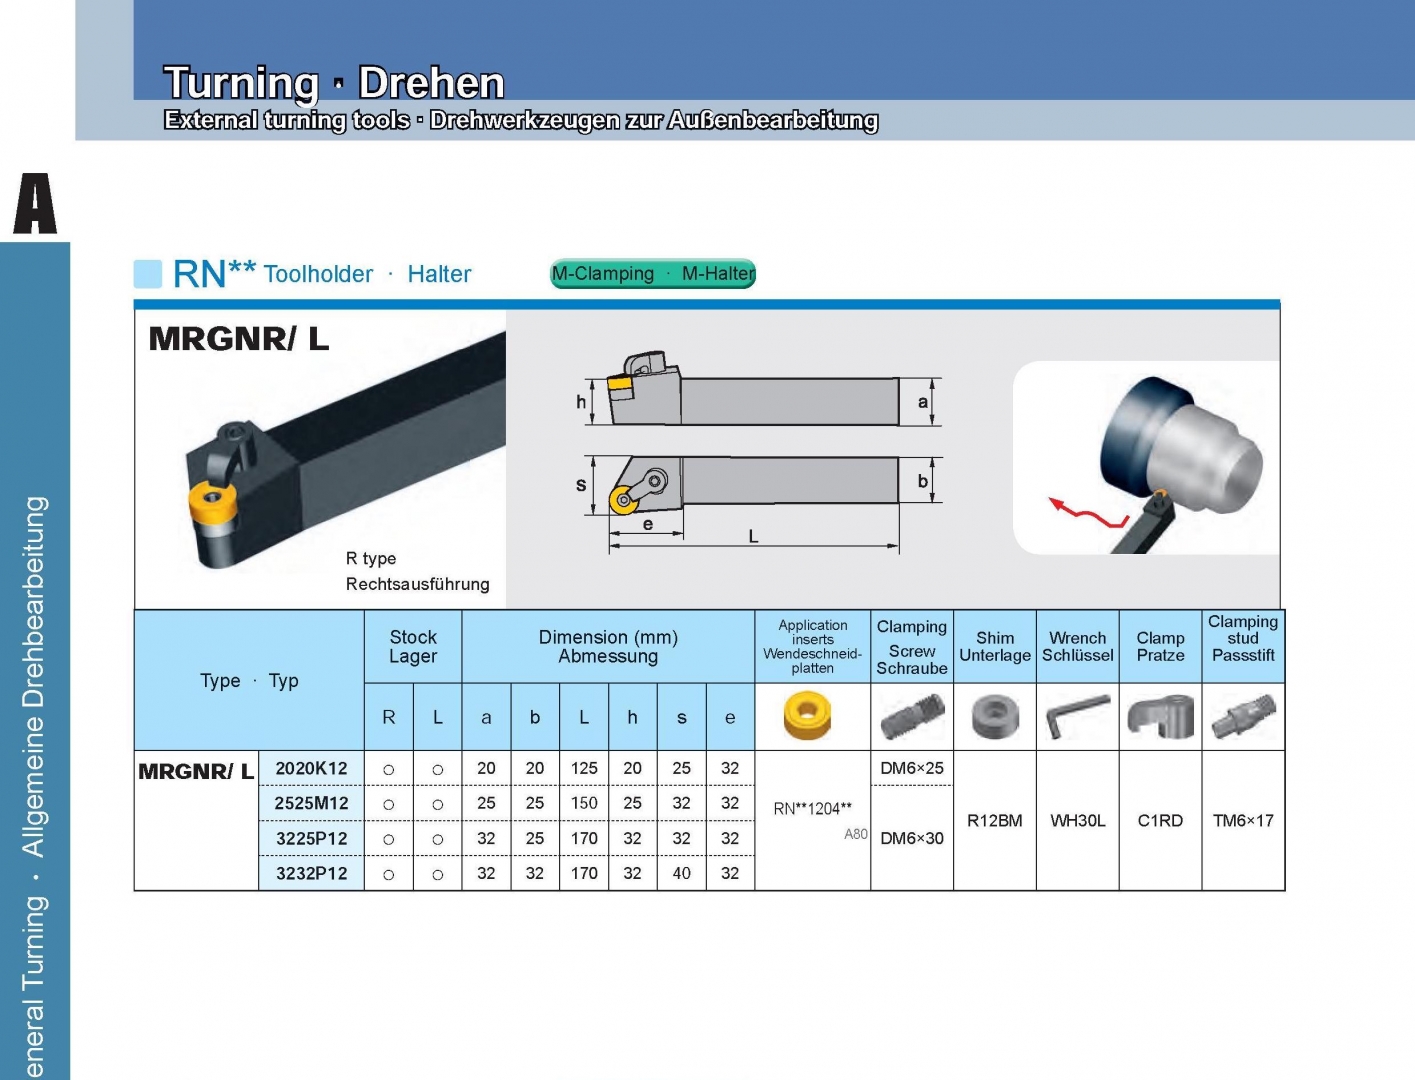Click the wrench hex key image

1078,717
